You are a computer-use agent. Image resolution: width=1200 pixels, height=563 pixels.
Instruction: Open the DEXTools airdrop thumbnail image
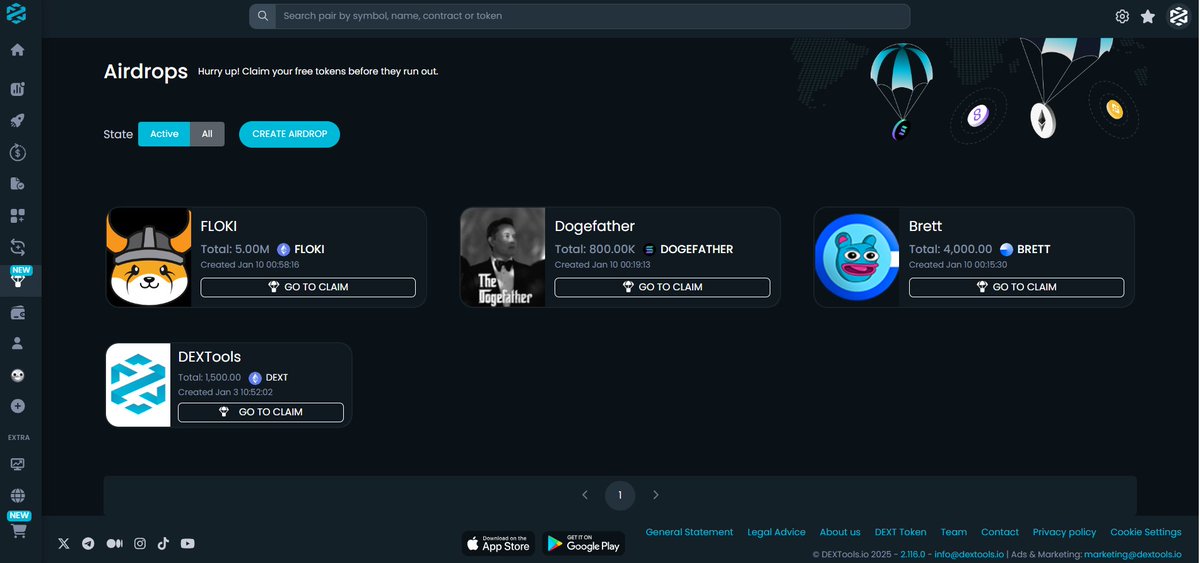point(138,385)
